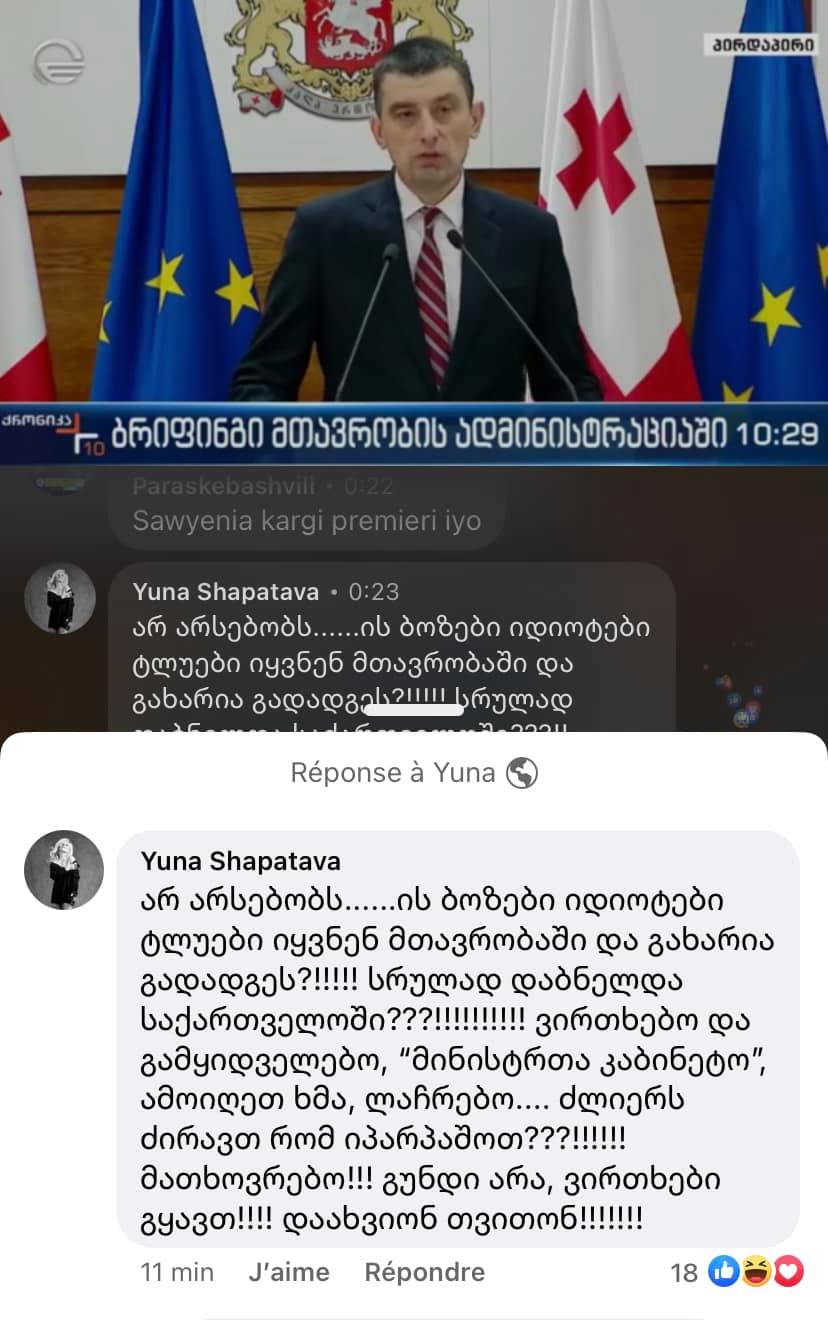This screenshot has width=828, height=1320.
Task: Tap the channel logo in video corner
Action: [x=58, y=63]
